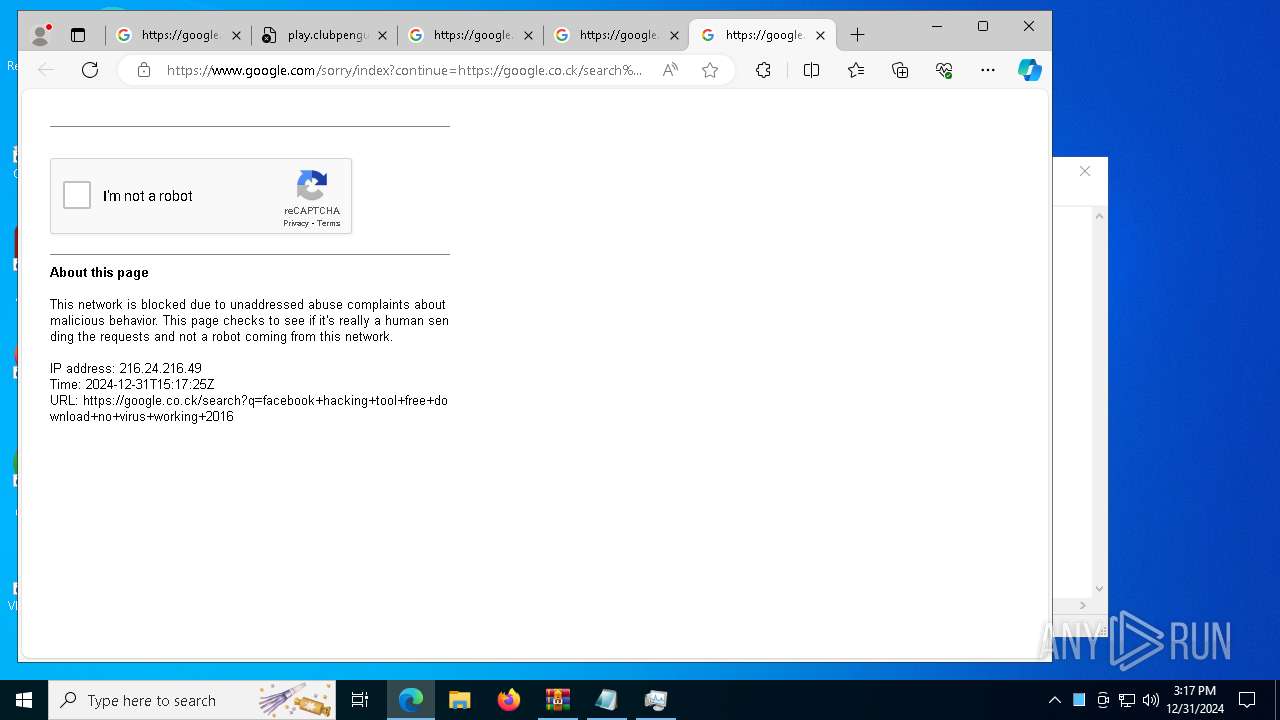
Task: Switch to the fourth google tab
Action: pos(616,35)
